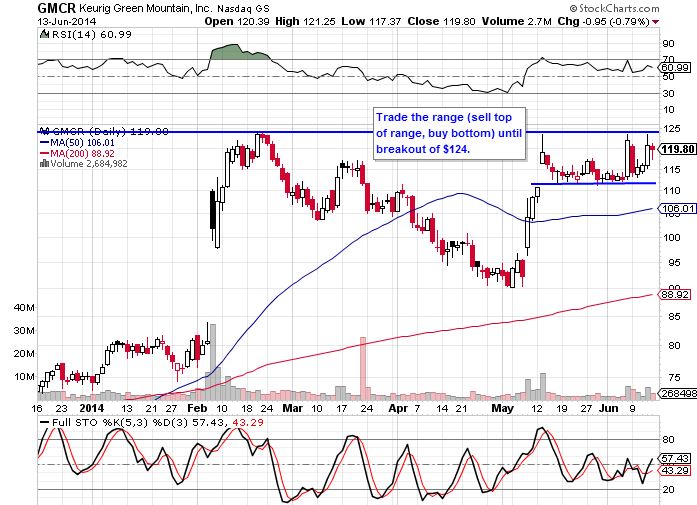Click the 115 price level on right axis
The height and width of the screenshot is (505, 697).
click(x=671, y=169)
